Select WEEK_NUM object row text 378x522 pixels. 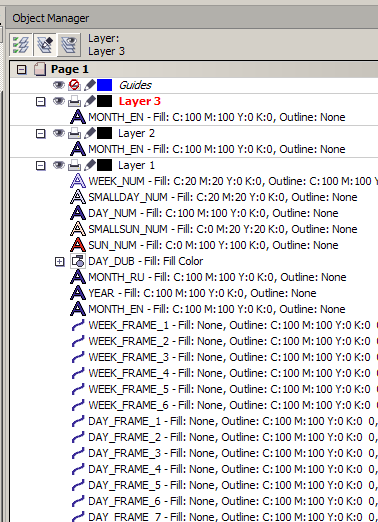click(233, 181)
